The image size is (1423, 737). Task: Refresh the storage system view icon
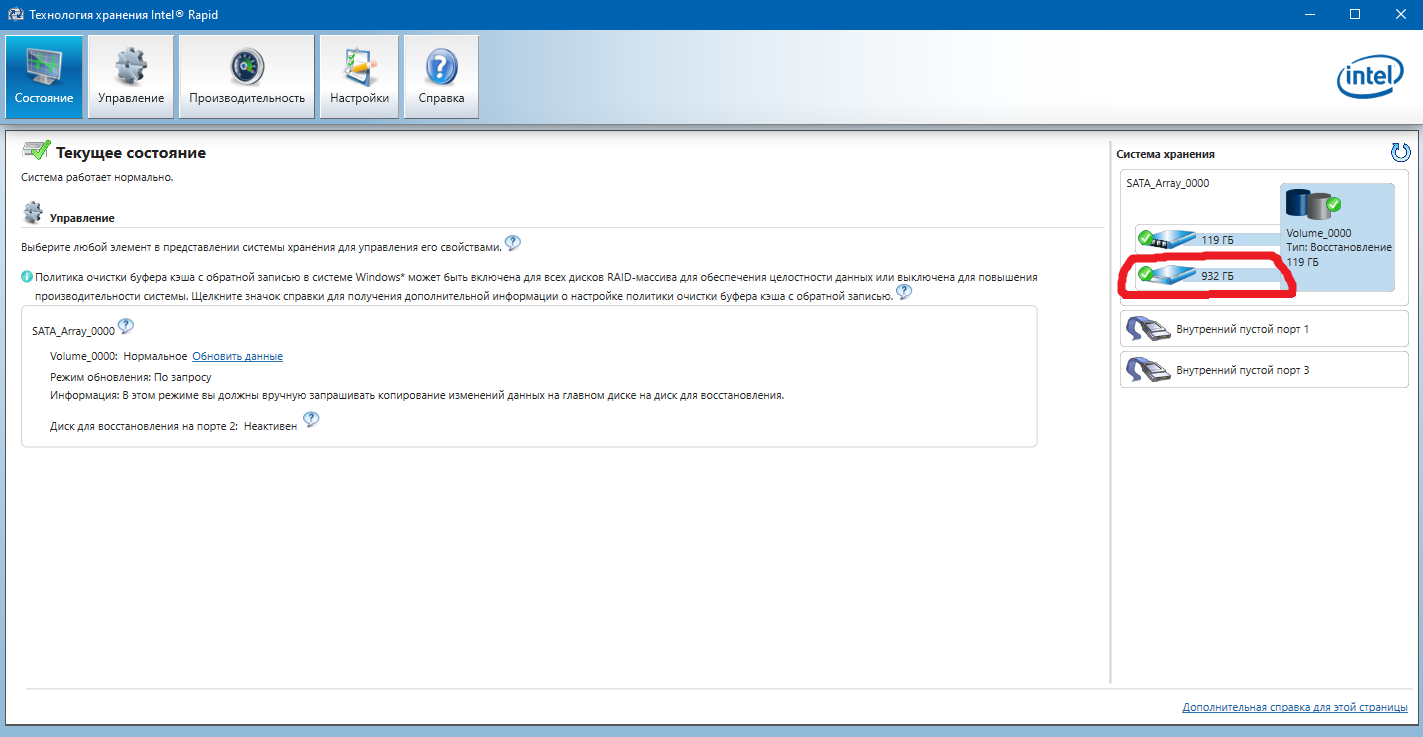pos(1400,152)
